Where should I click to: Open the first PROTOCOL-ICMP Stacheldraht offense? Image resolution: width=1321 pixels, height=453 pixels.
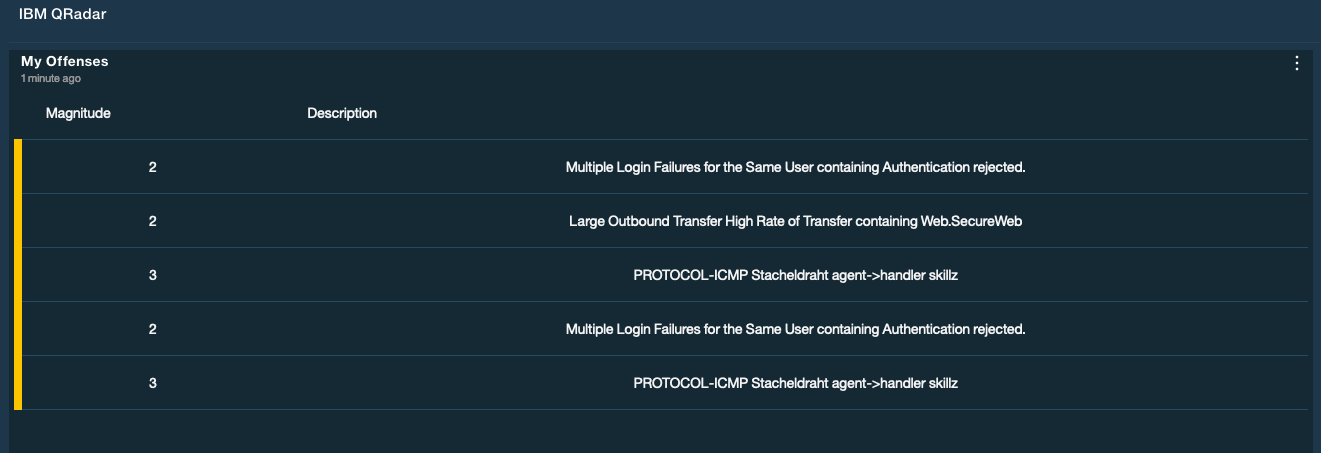pos(795,275)
